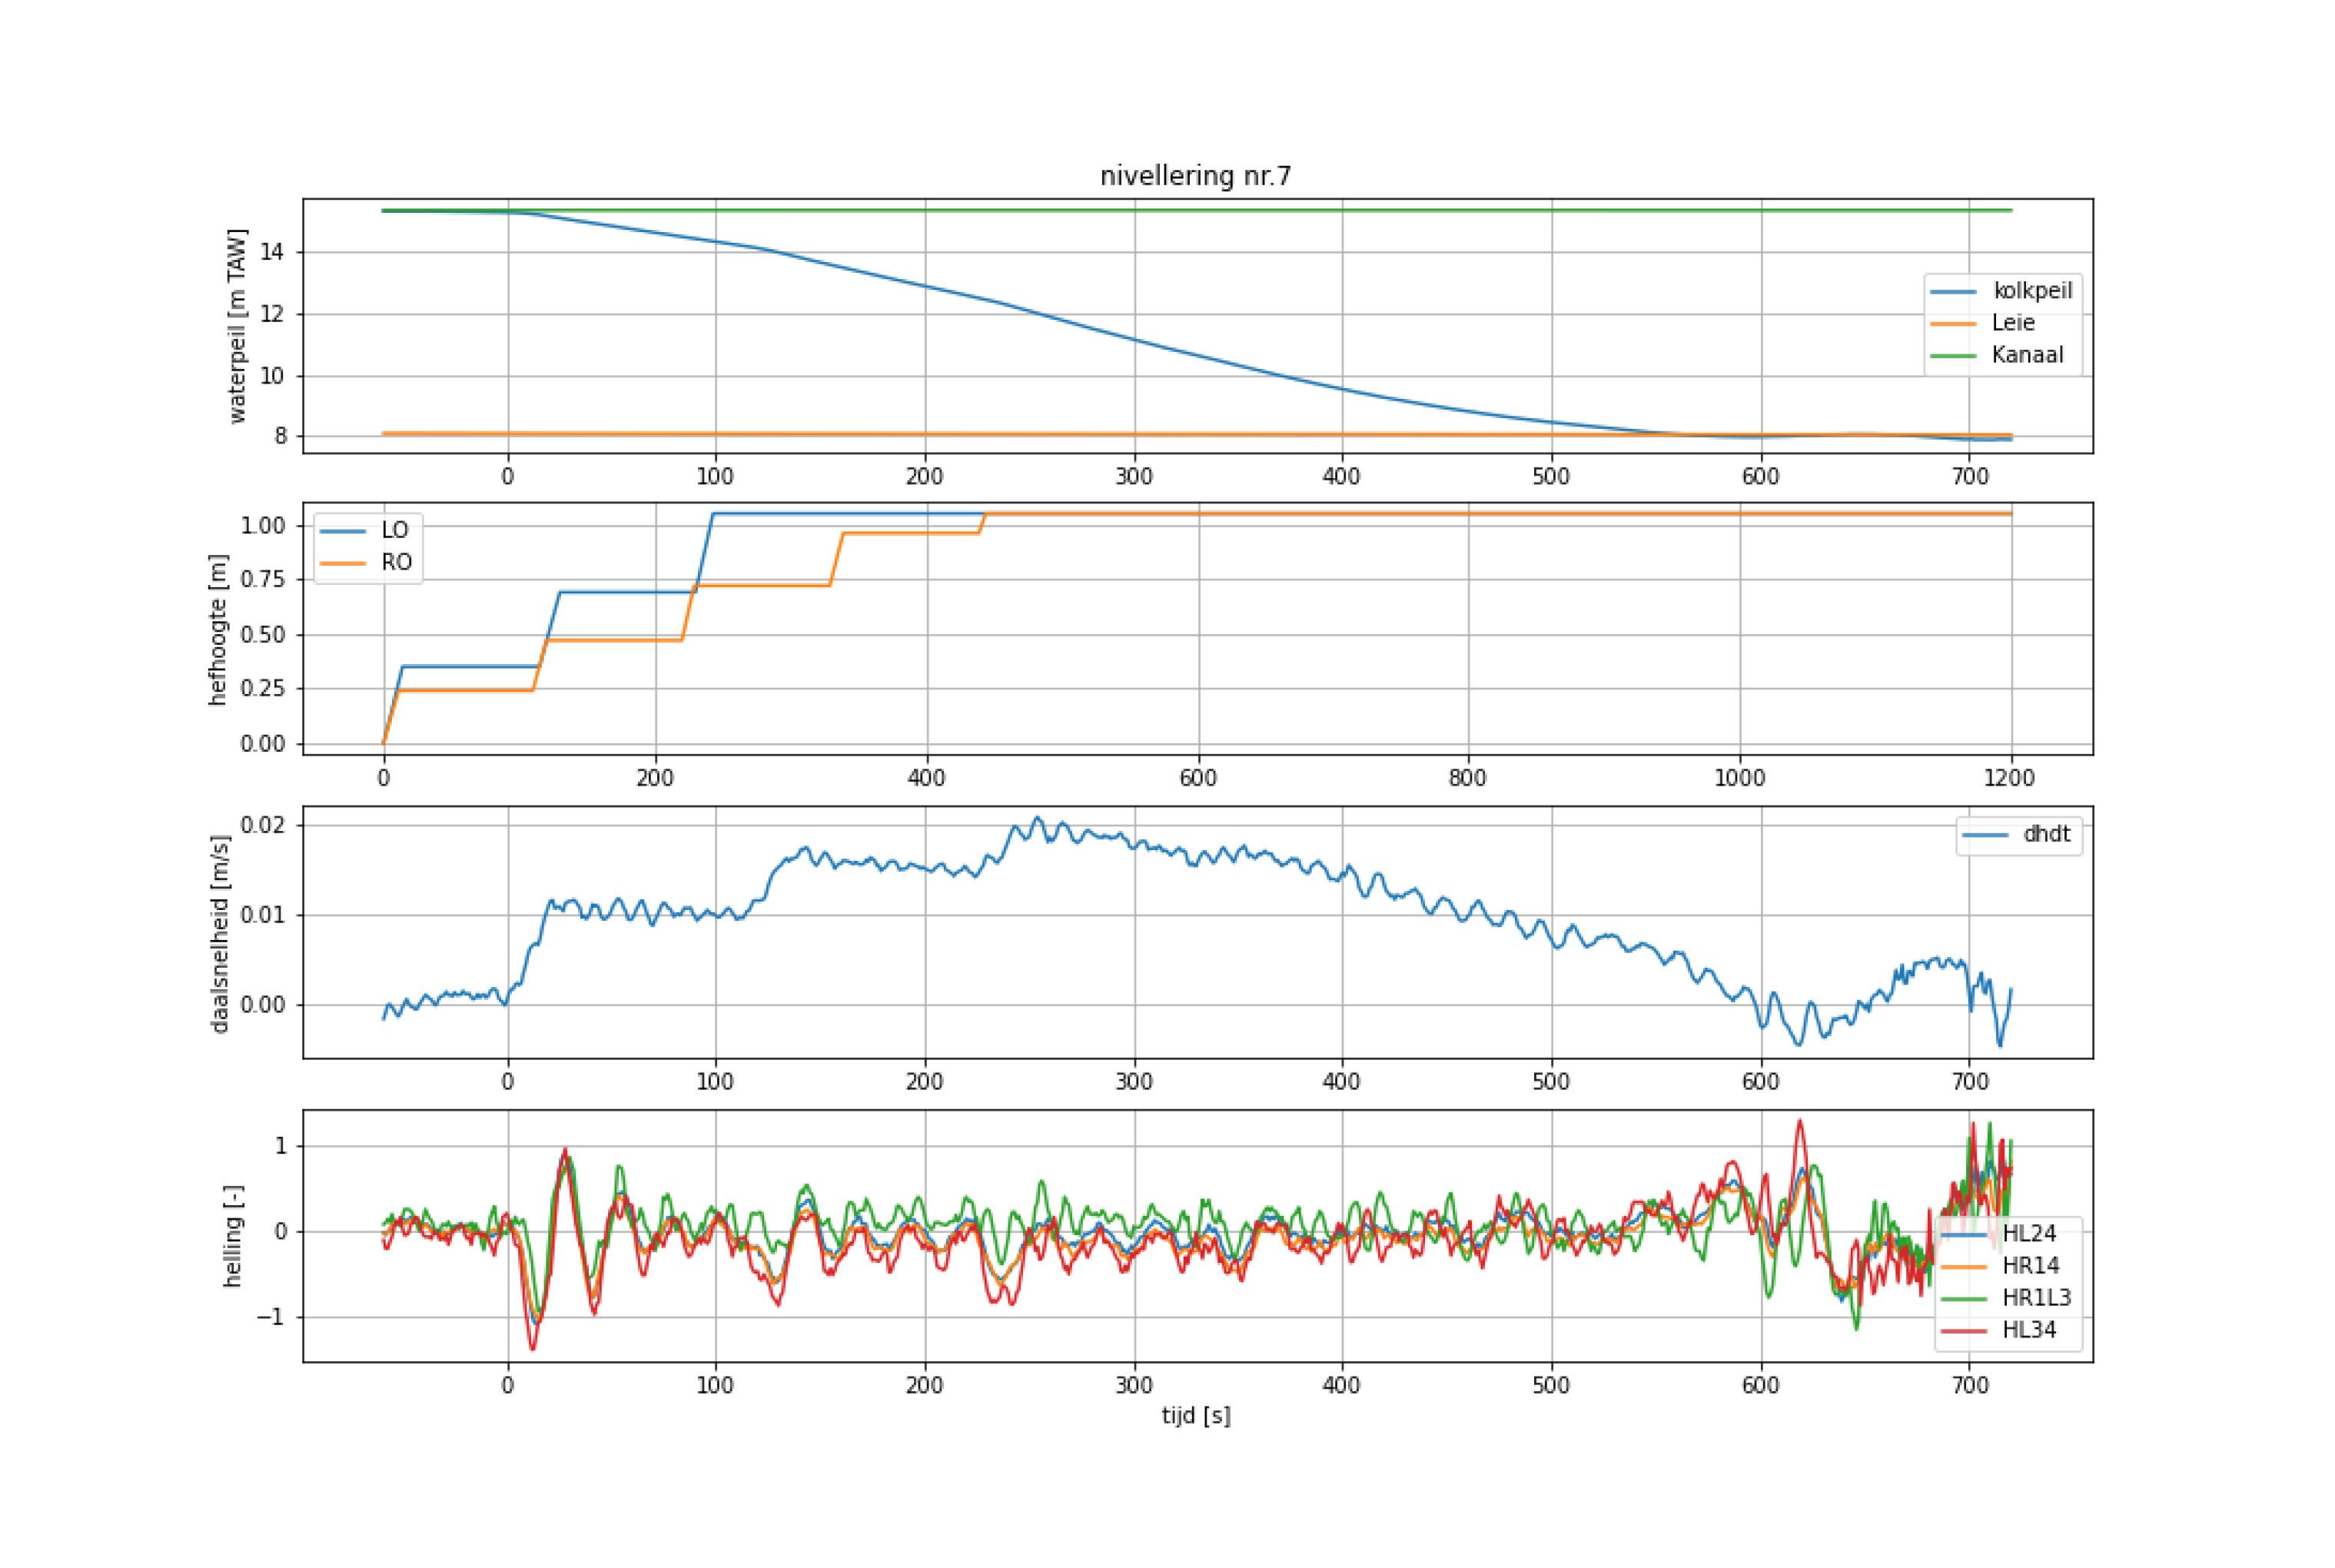Click the chart title "nivellering nr.7"
This screenshot has width=2335, height=1568.
pyautogui.click(x=1195, y=176)
